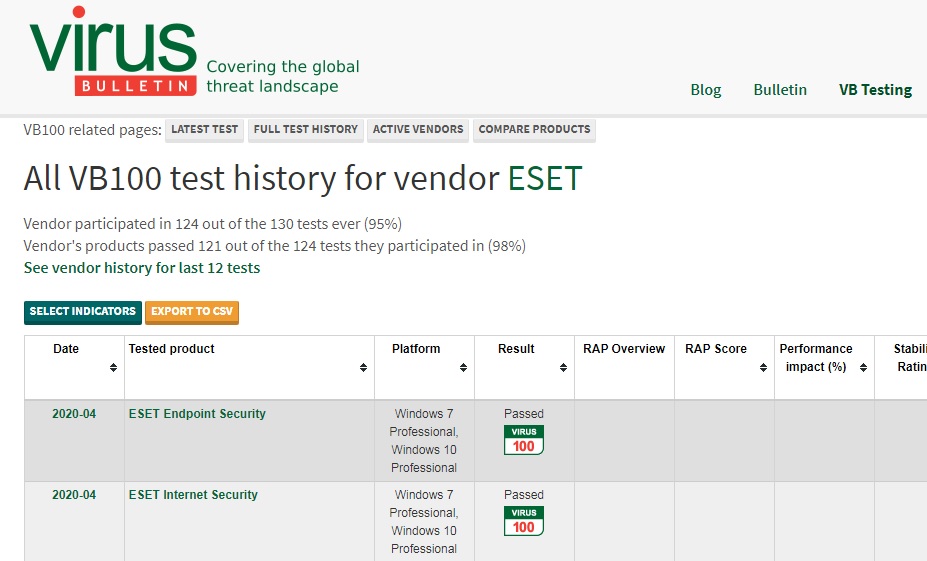927x561 pixels.
Task: Click the Platform column header
Action: [x=424, y=367]
